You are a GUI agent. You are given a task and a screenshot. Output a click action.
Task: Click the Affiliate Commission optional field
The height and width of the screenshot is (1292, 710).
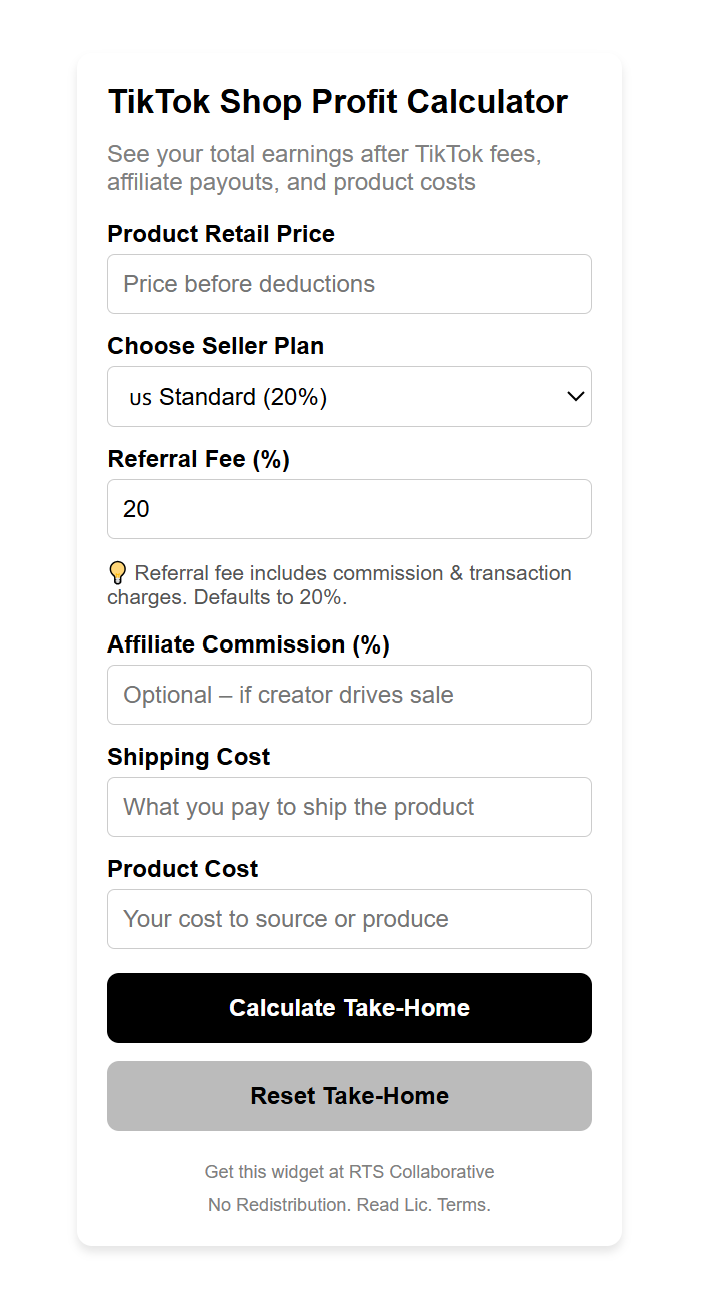(x=349, y=695)
